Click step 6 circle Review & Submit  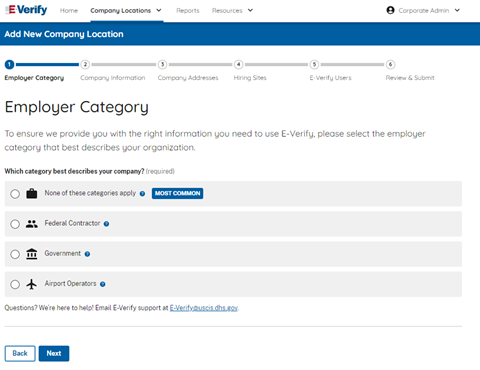[x=391, y=64]
